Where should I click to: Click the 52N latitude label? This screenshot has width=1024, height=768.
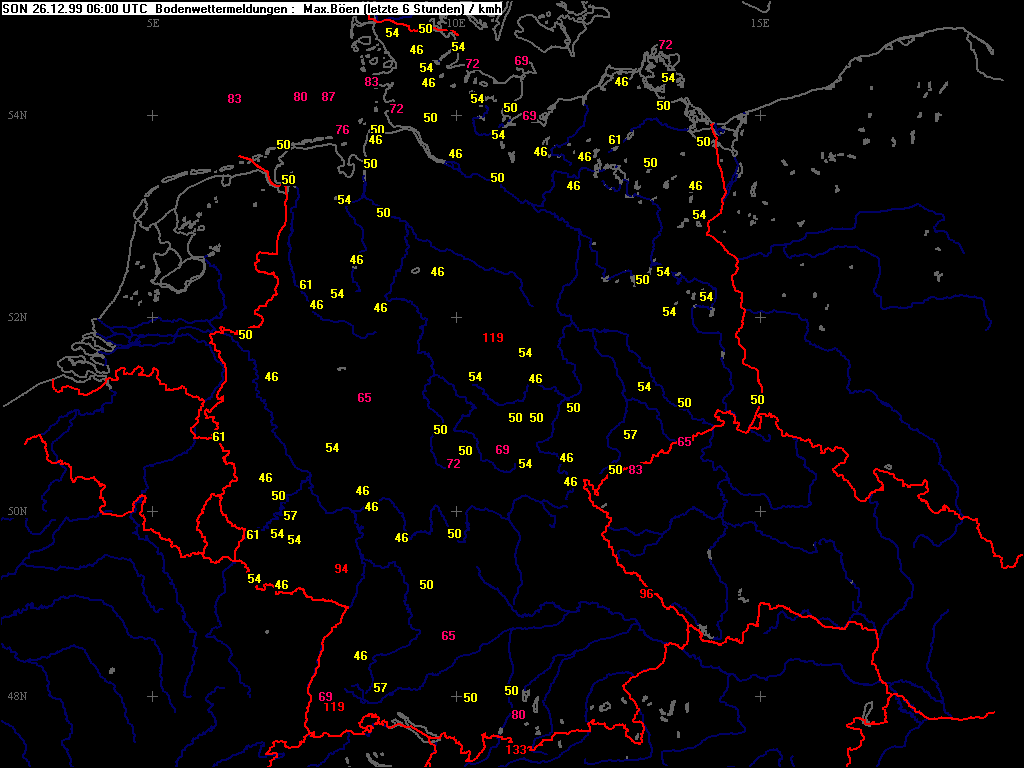pos(17,318)
